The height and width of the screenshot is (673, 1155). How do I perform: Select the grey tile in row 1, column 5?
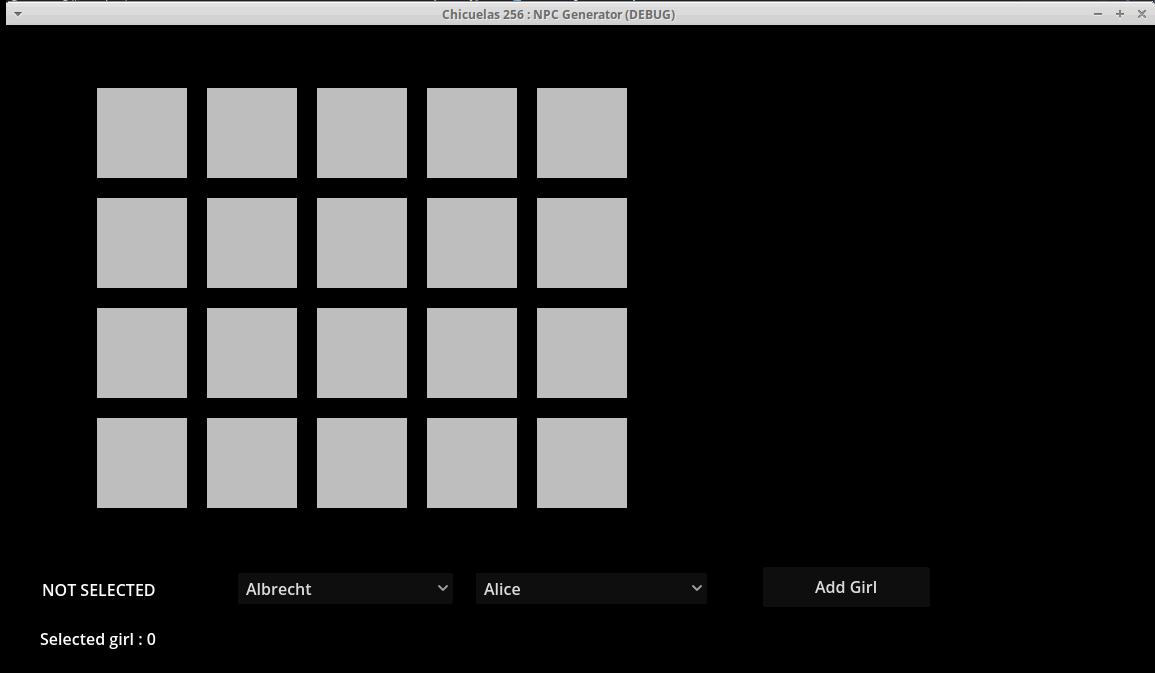(582, 133)
